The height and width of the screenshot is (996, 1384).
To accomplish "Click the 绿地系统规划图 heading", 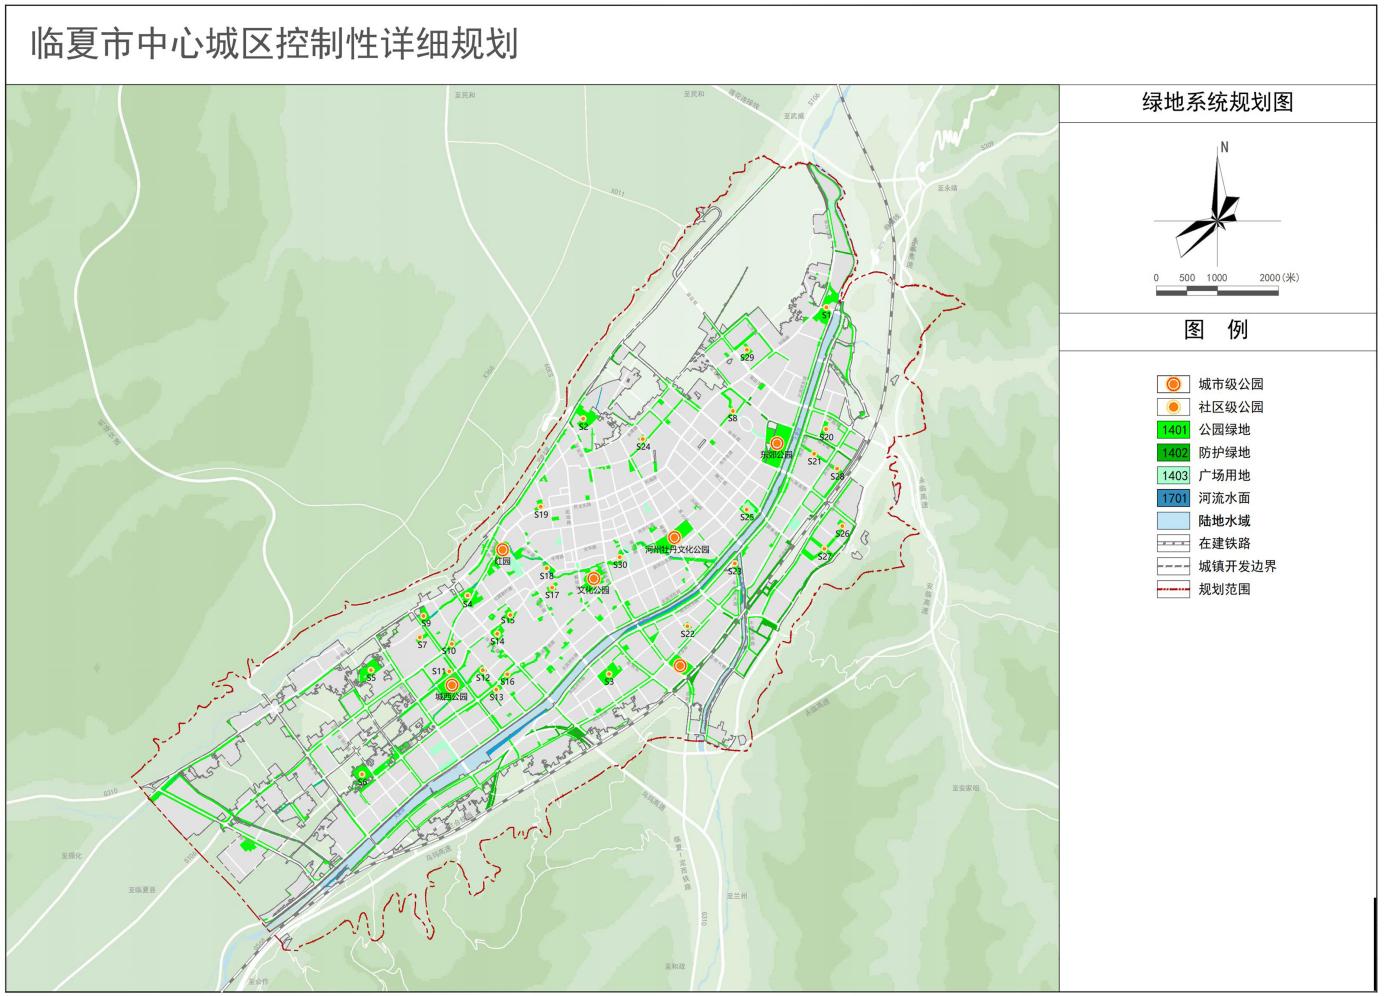I will click(1217, 103).
